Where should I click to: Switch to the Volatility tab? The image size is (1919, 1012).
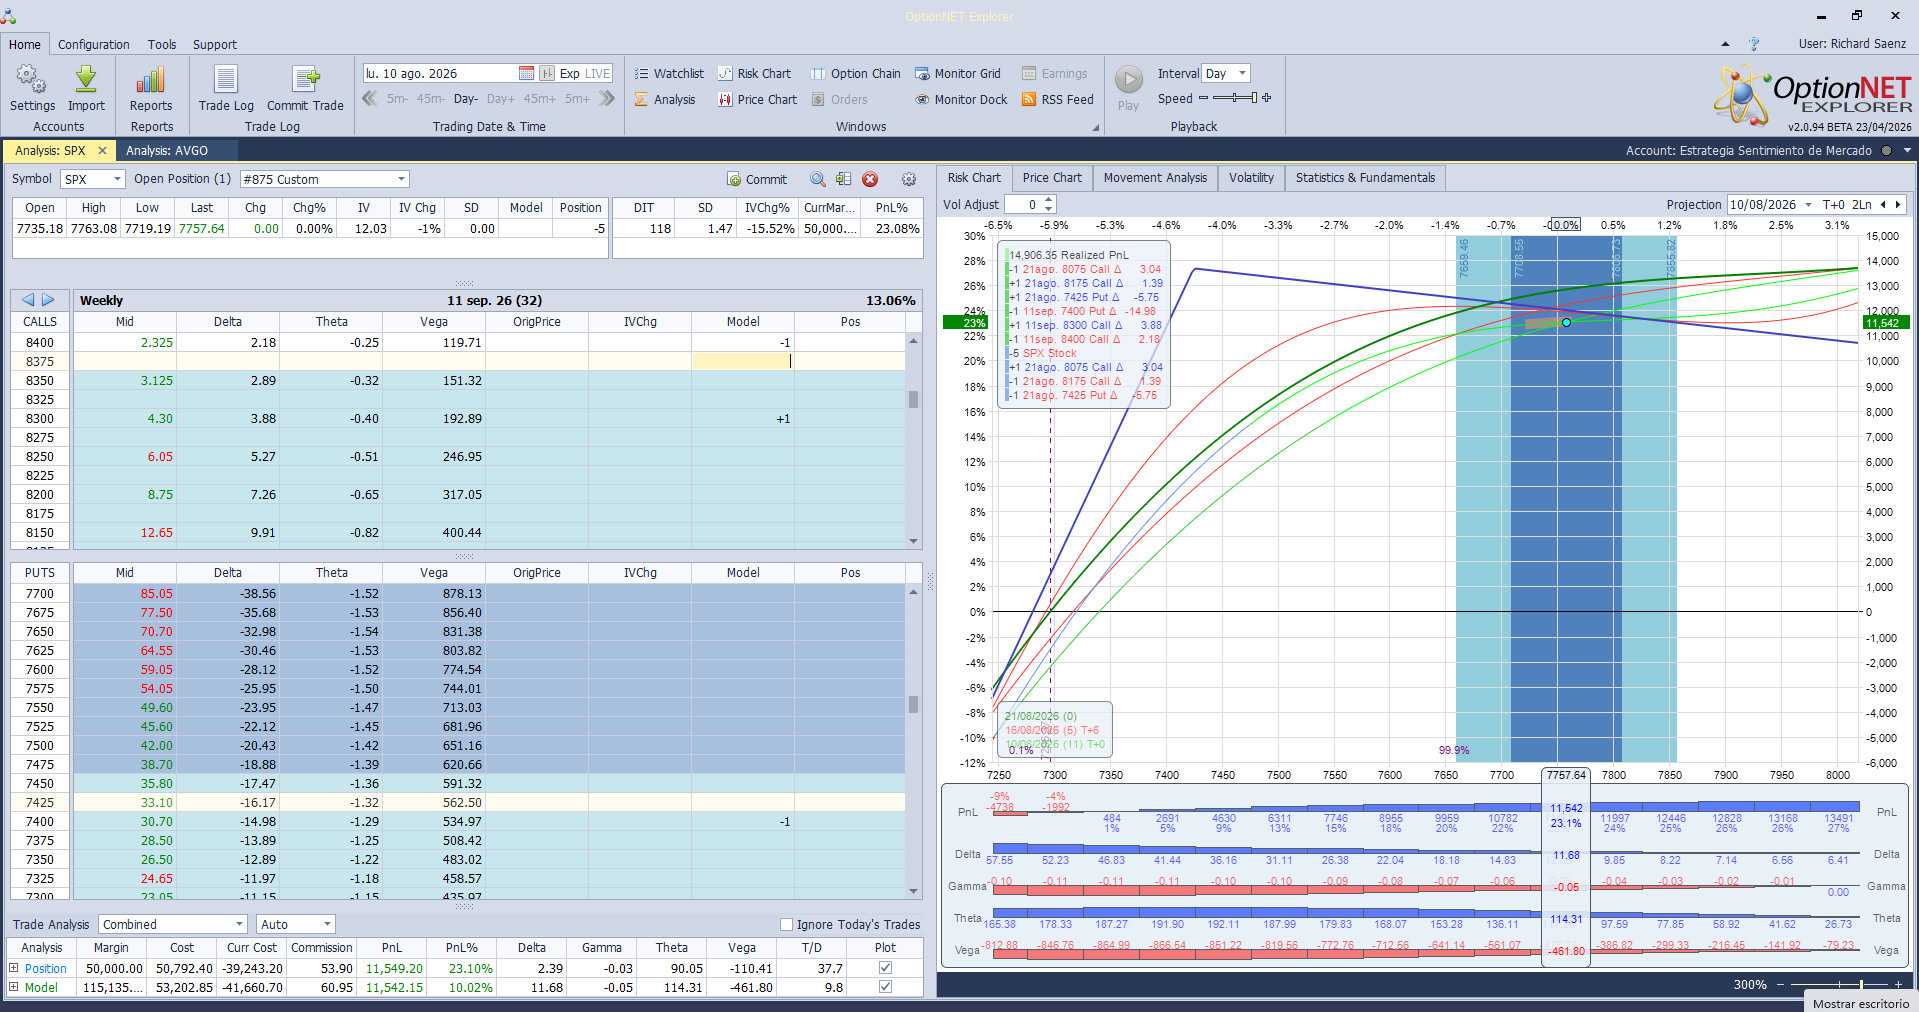pyautogui.click(x=1251, y=178)
